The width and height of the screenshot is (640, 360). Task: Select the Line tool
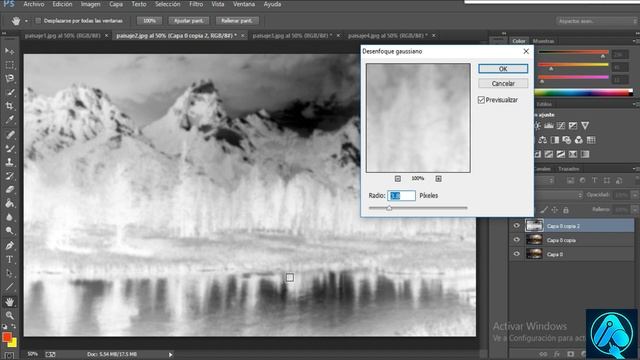pyautogui.click(x=9, y=287)
